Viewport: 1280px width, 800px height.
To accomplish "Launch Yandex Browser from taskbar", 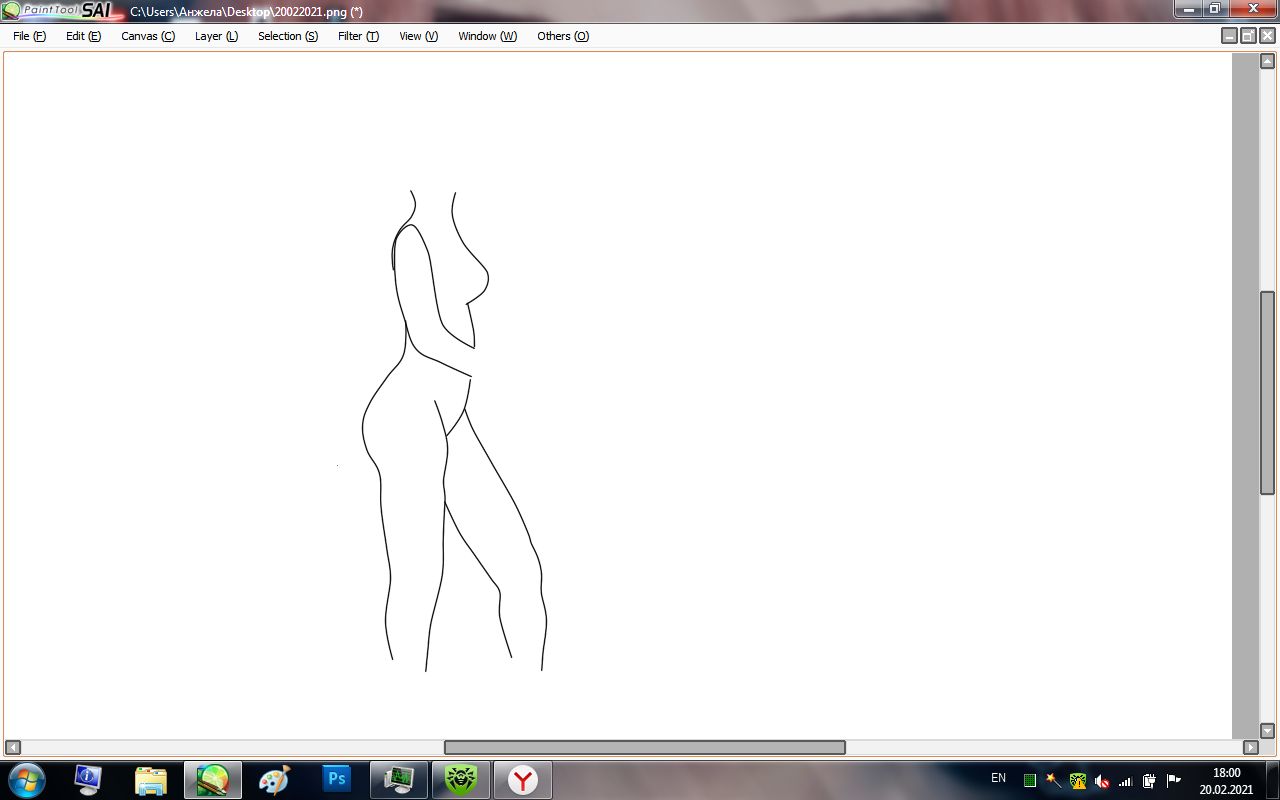I will pos(522,779).
